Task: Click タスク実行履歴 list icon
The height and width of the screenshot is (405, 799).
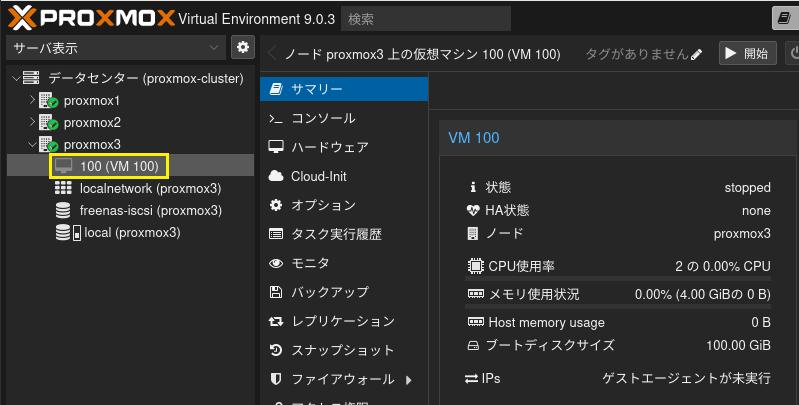Action: 276,234
